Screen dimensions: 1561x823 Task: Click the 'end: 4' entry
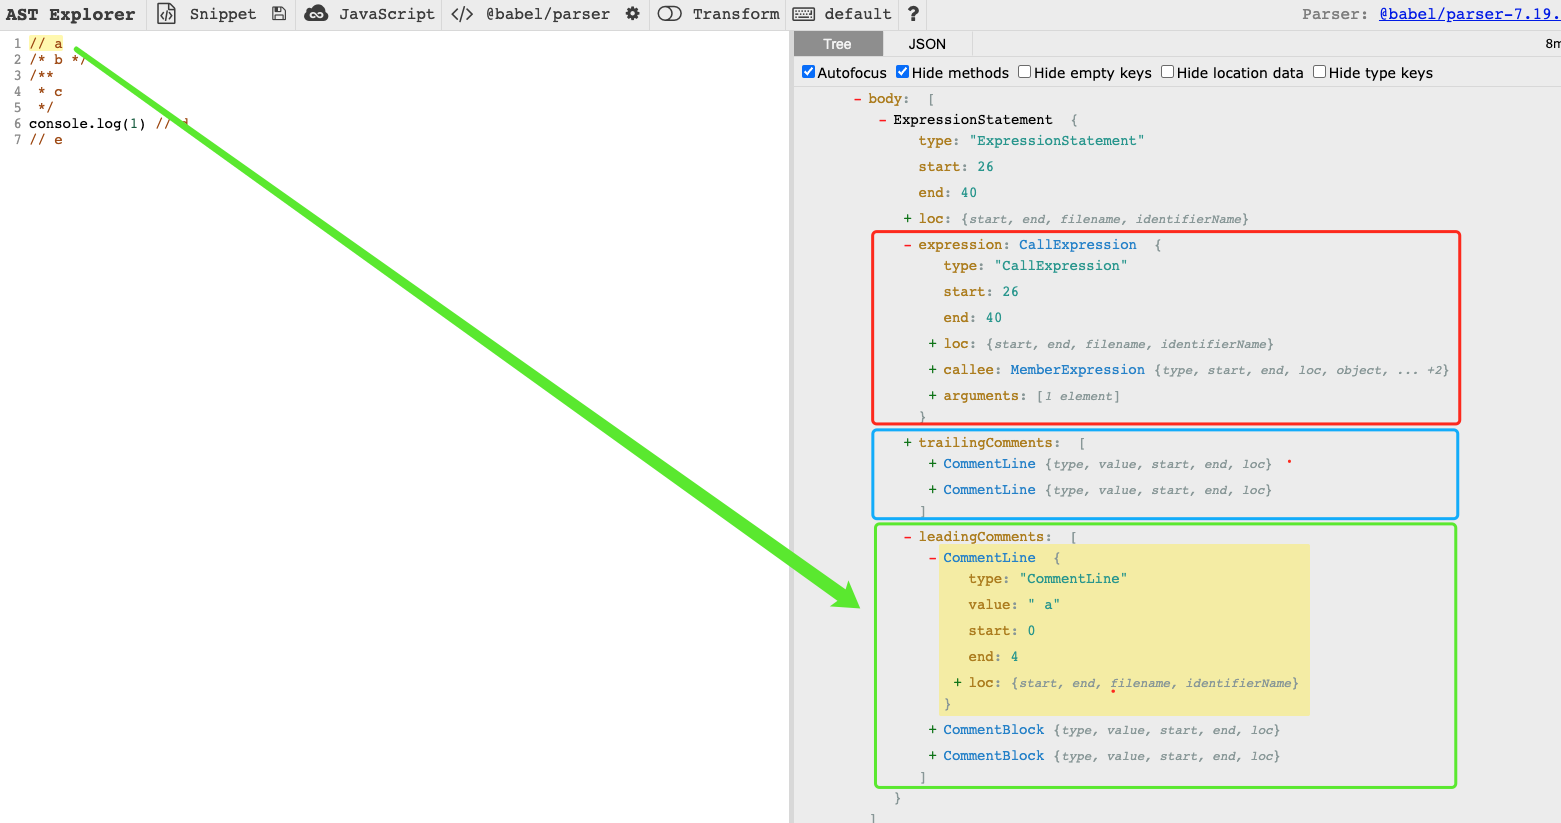pos(993,657)
